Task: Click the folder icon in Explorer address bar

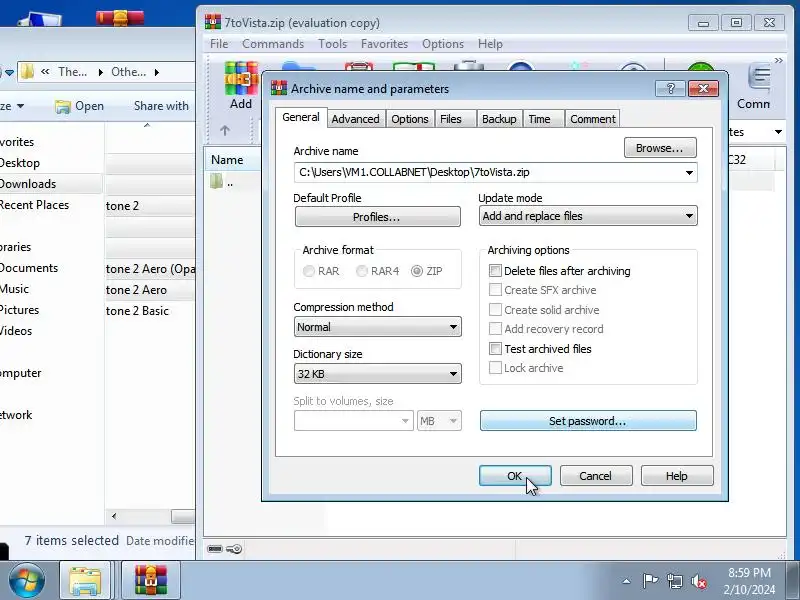Action: [28, 72]
